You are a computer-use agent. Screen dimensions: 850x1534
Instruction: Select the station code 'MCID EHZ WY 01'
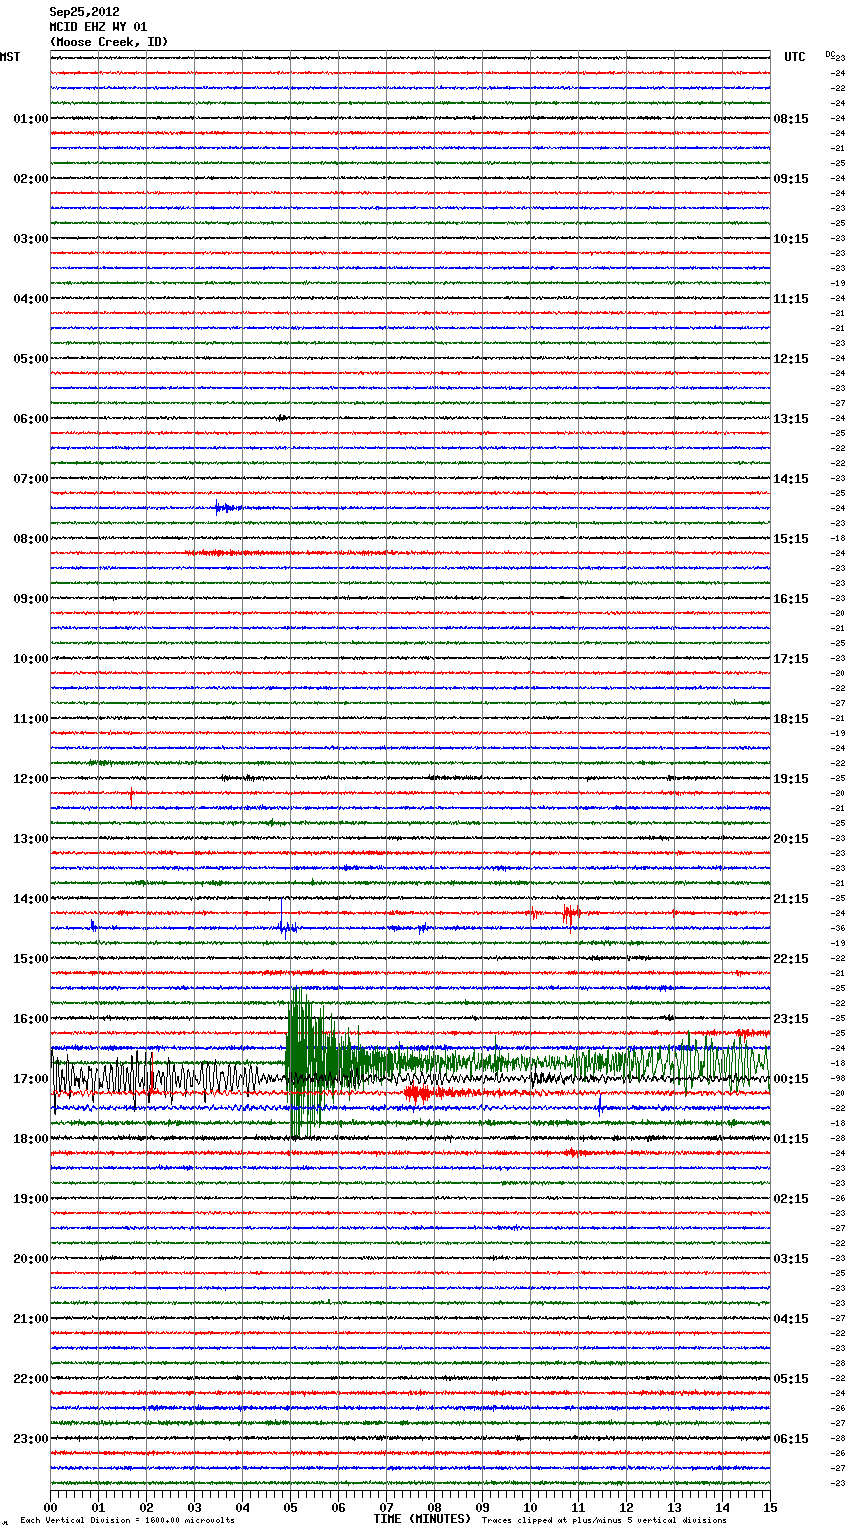tap(98, 27)
